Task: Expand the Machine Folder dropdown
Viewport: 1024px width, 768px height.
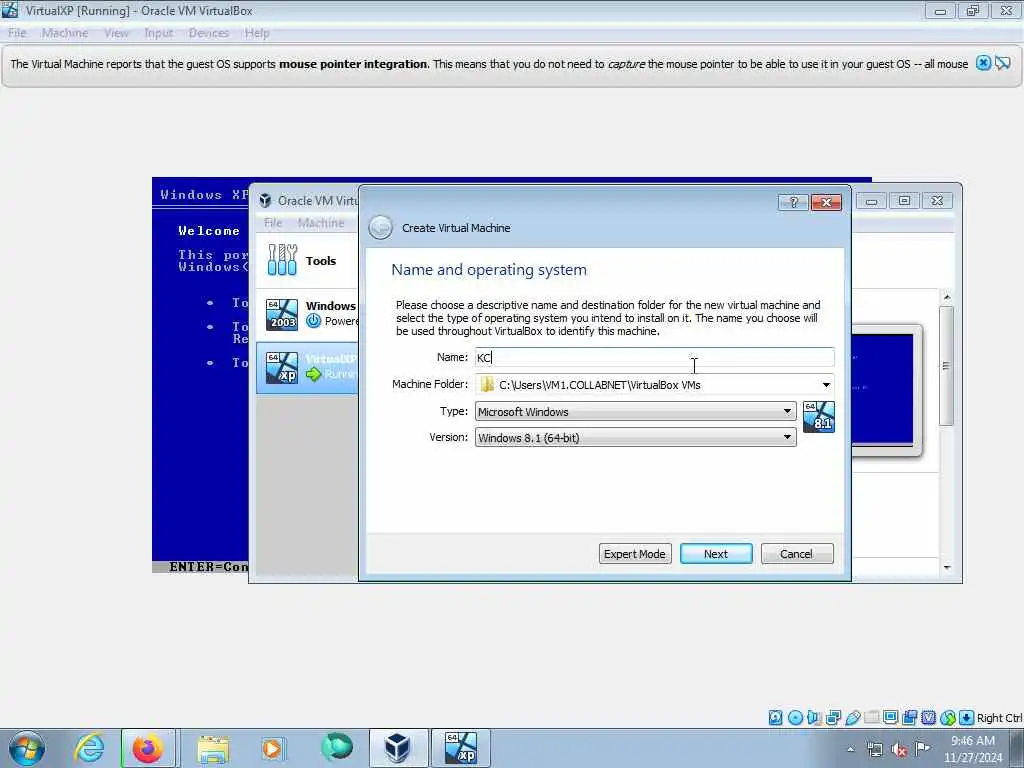Action: [x=826, y=385]
